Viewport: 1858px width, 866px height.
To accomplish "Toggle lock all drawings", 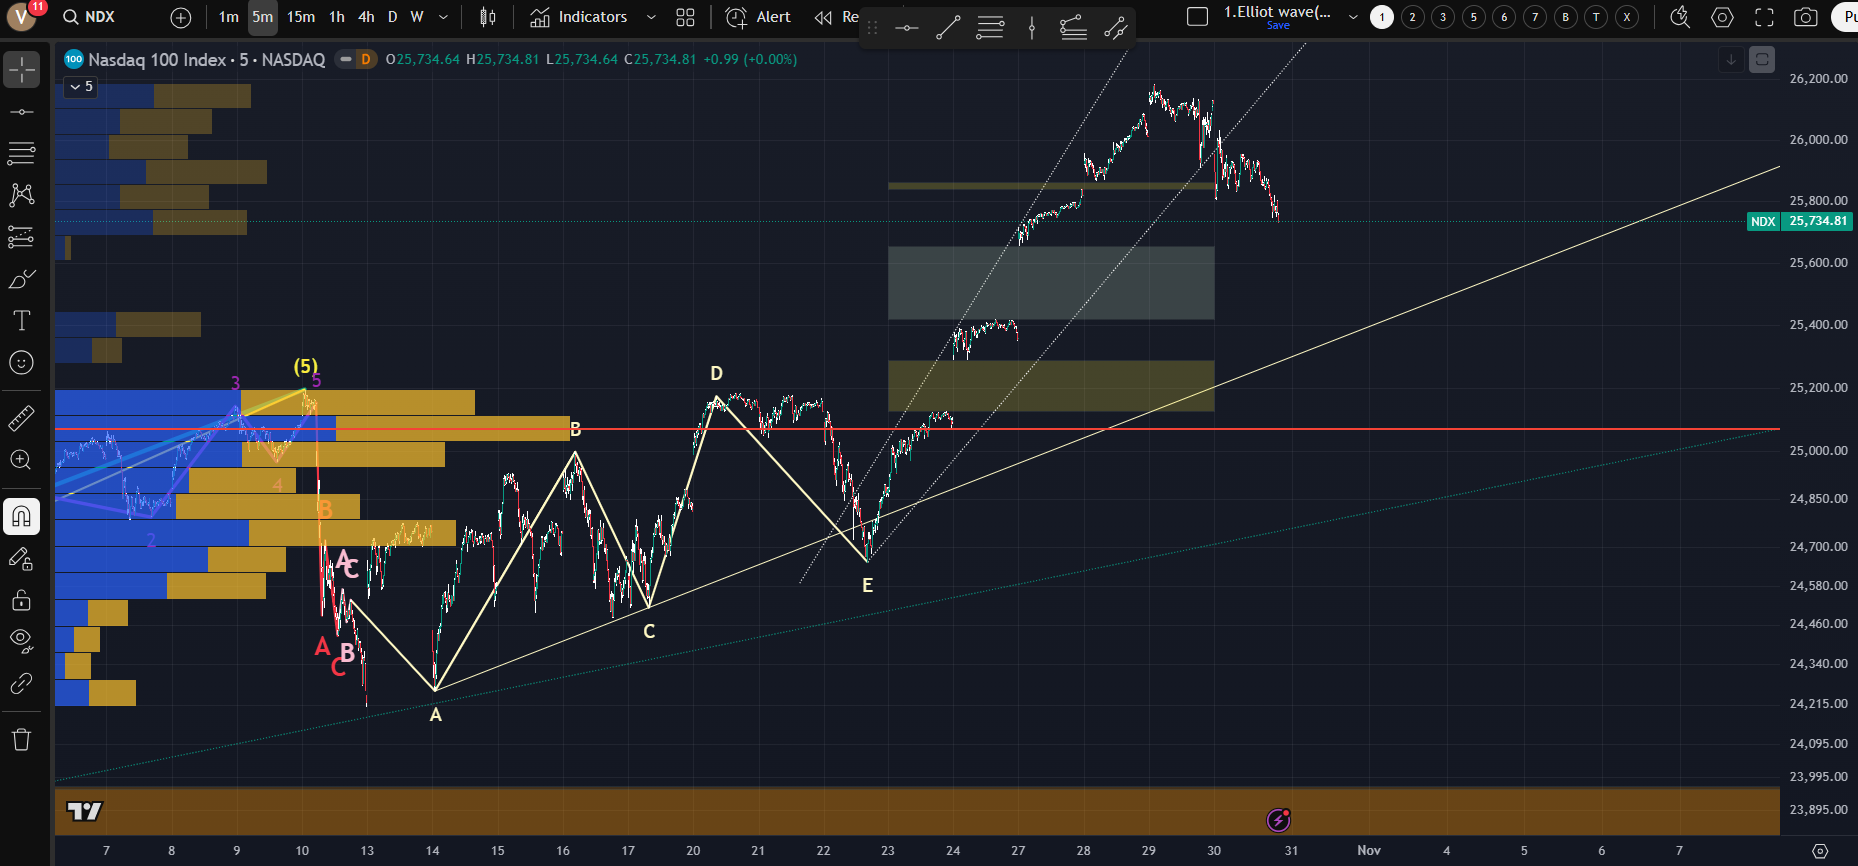I will click(x=21, y=600).
